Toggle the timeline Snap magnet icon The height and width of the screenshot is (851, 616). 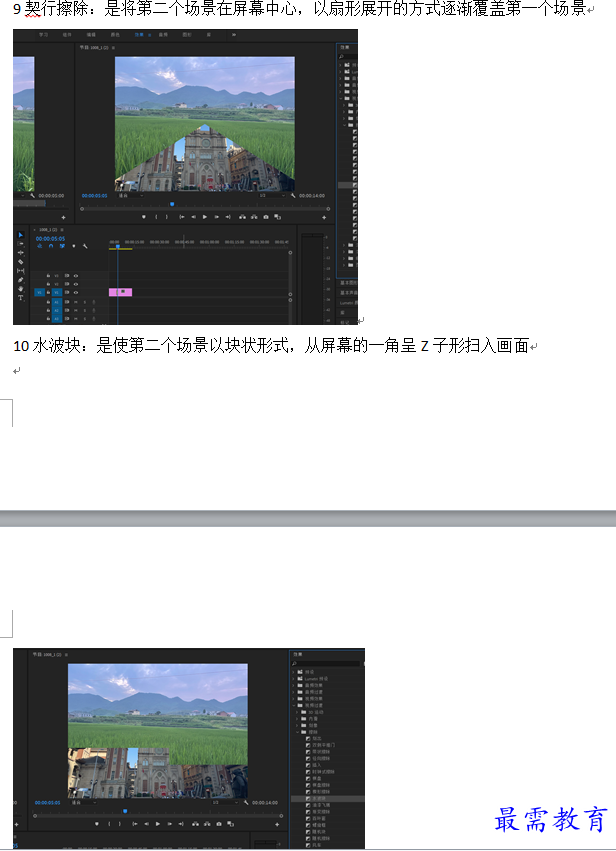51,246
